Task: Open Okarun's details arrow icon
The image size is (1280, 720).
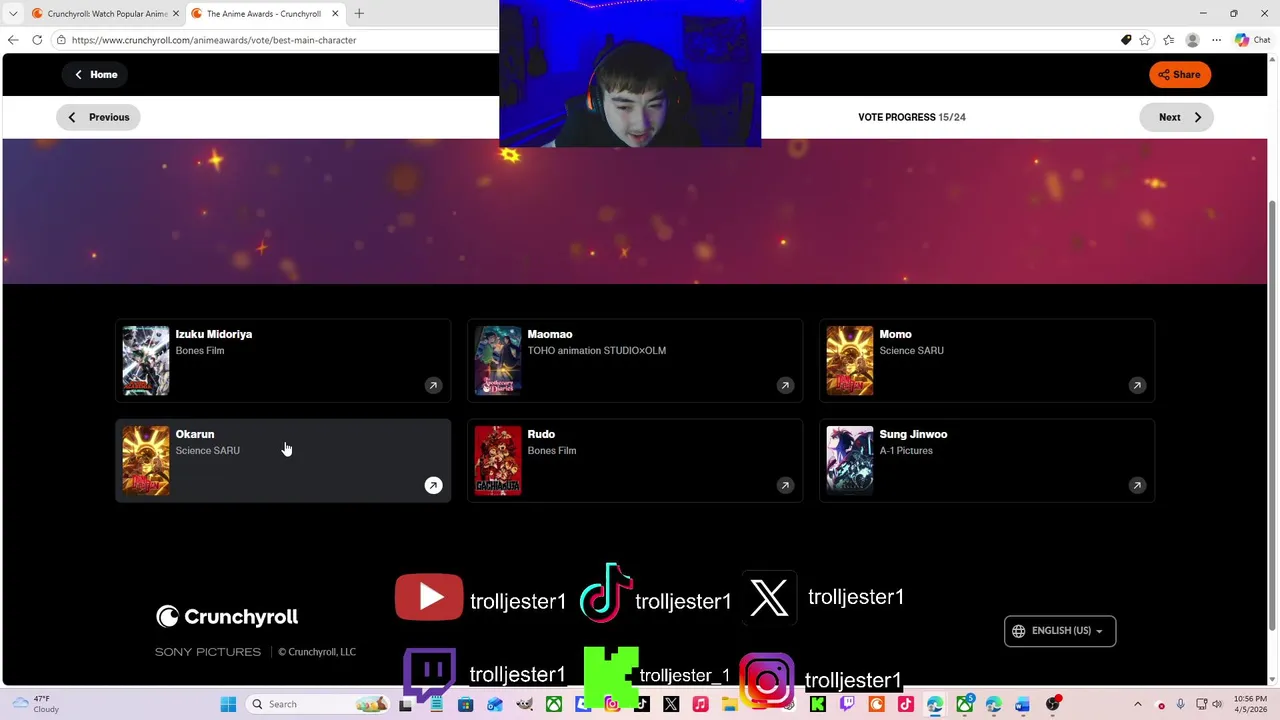Action: coord(433,485)
